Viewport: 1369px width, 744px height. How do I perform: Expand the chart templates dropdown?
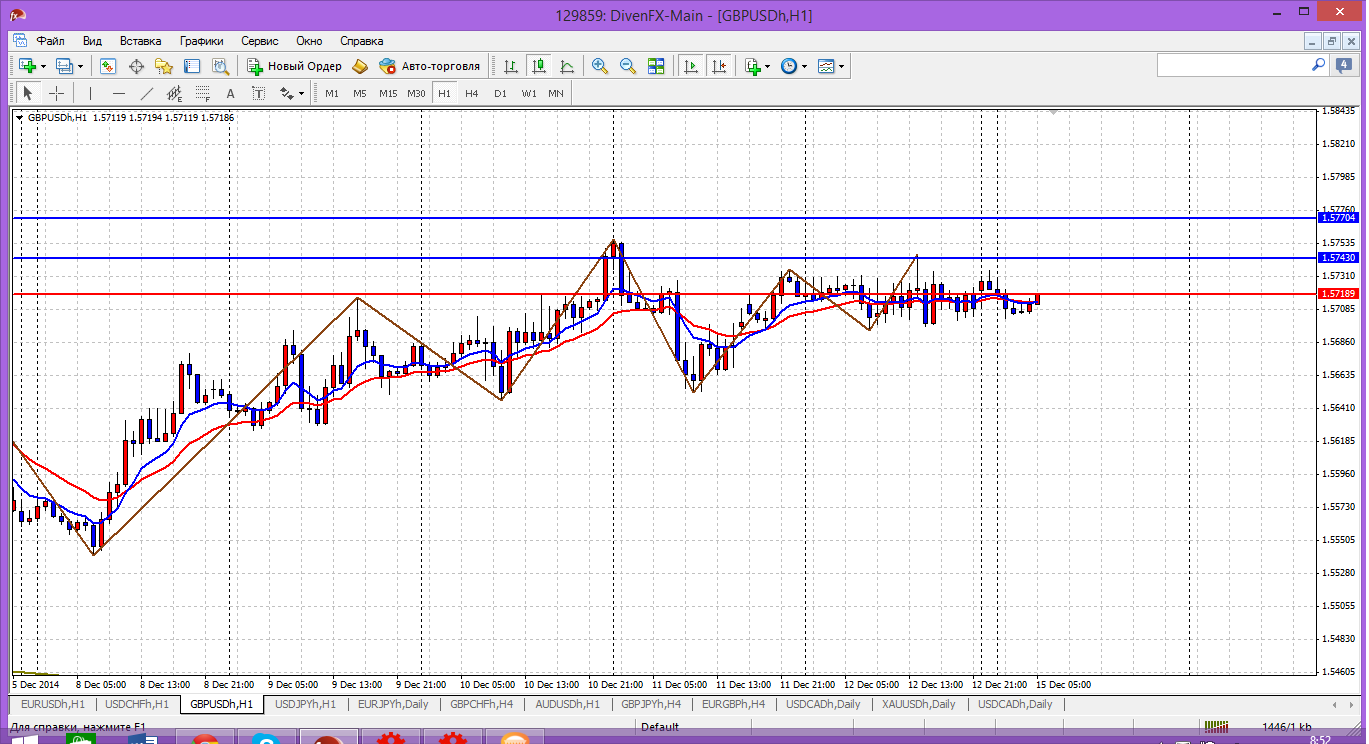point(842,66)
